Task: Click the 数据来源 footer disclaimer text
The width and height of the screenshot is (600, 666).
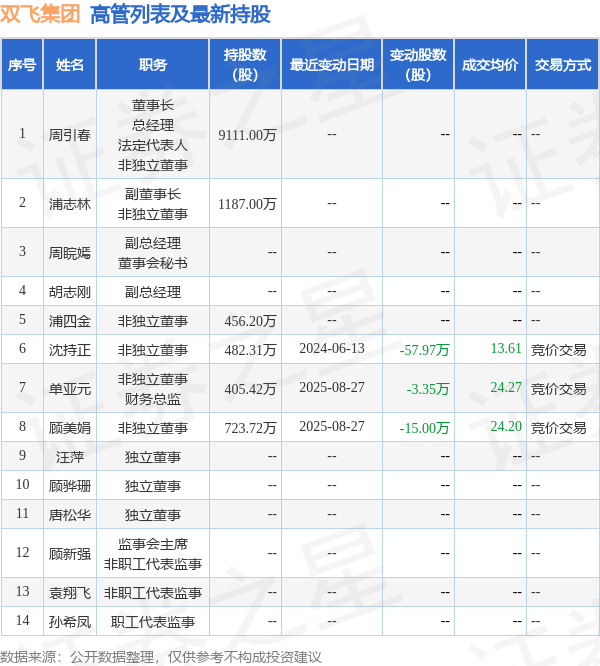Action: (x=161, y=657)
